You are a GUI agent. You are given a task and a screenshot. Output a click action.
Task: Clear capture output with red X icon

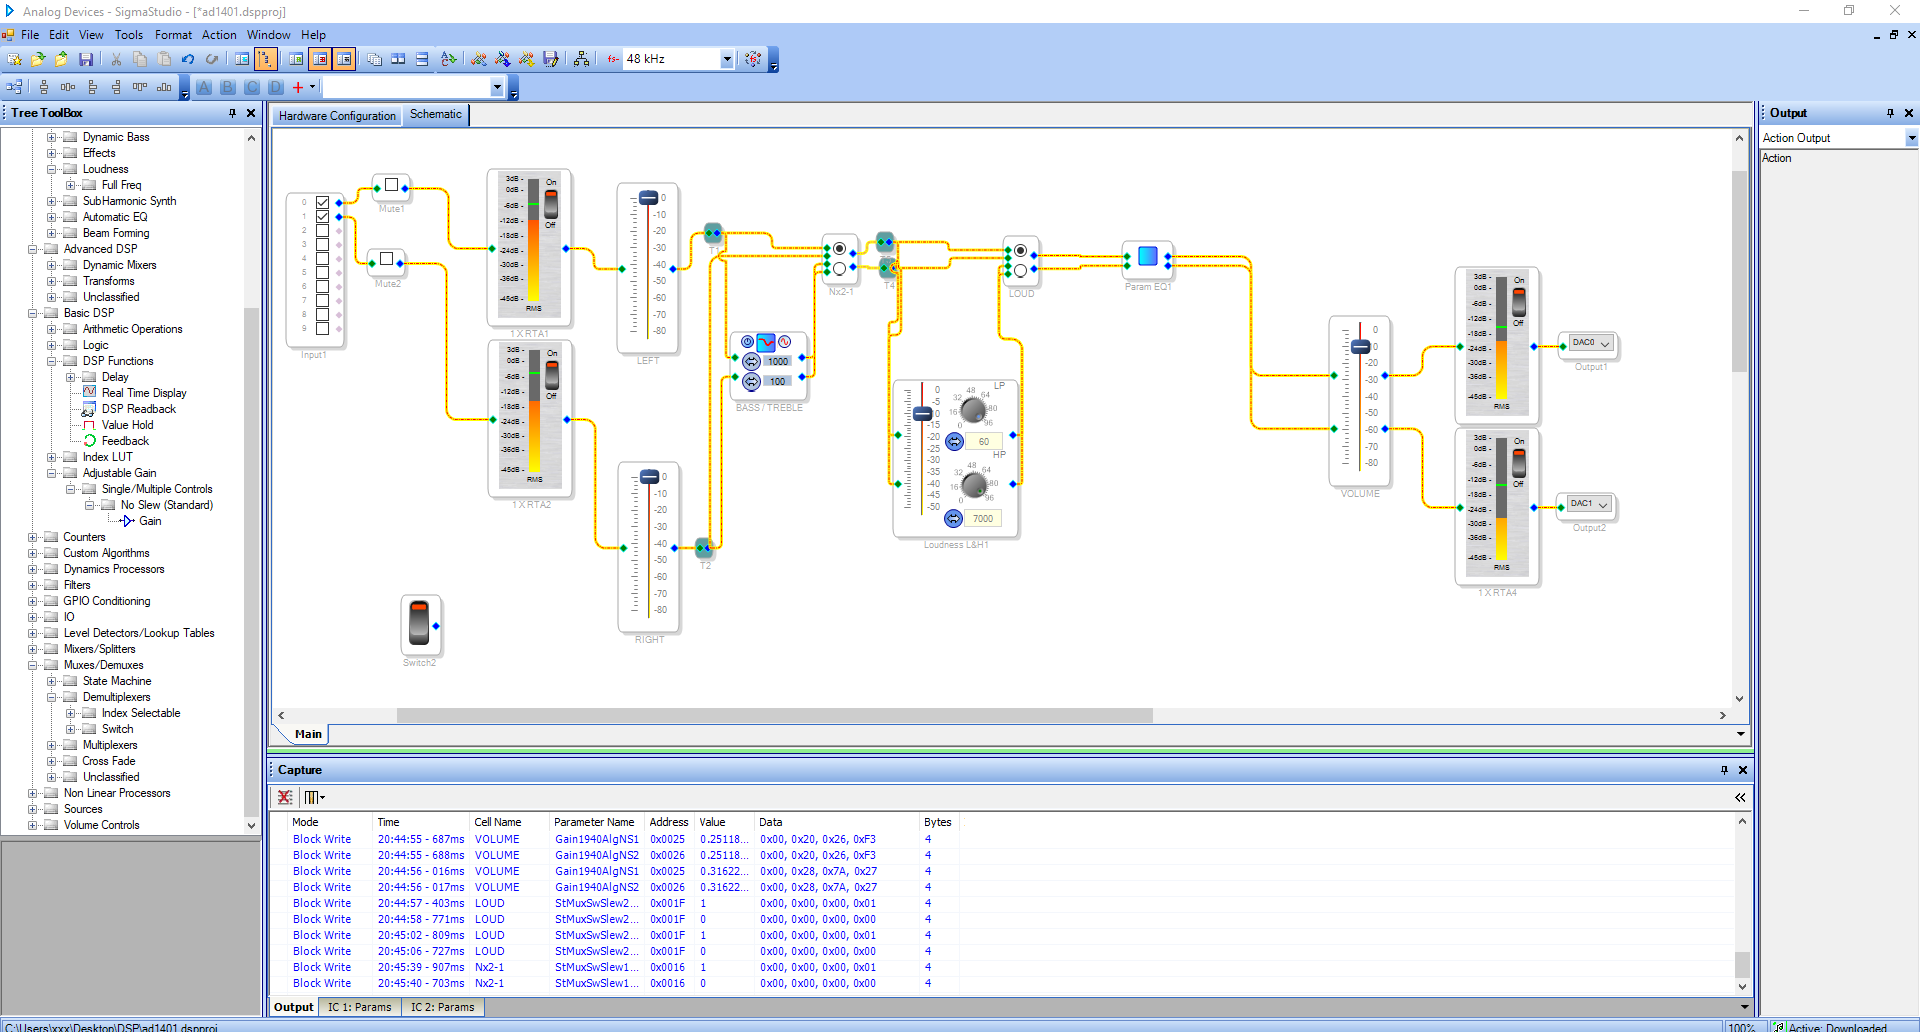point(285,797)
